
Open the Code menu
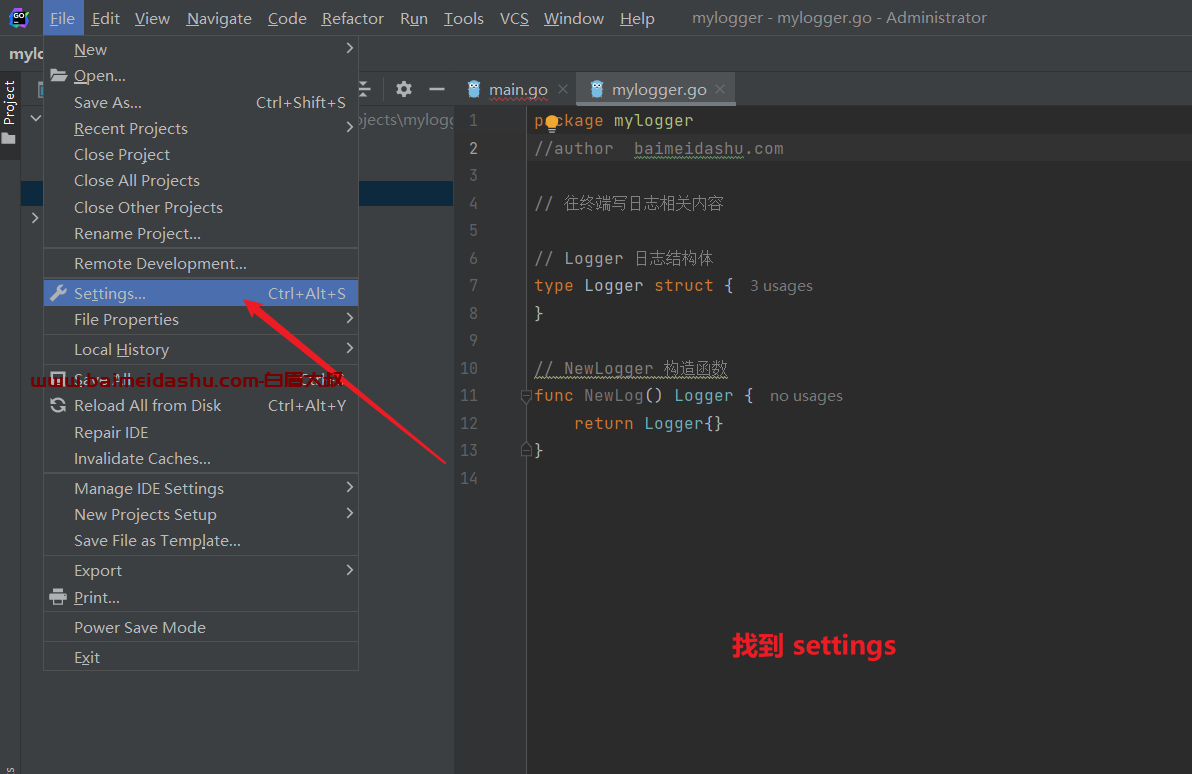287,18
